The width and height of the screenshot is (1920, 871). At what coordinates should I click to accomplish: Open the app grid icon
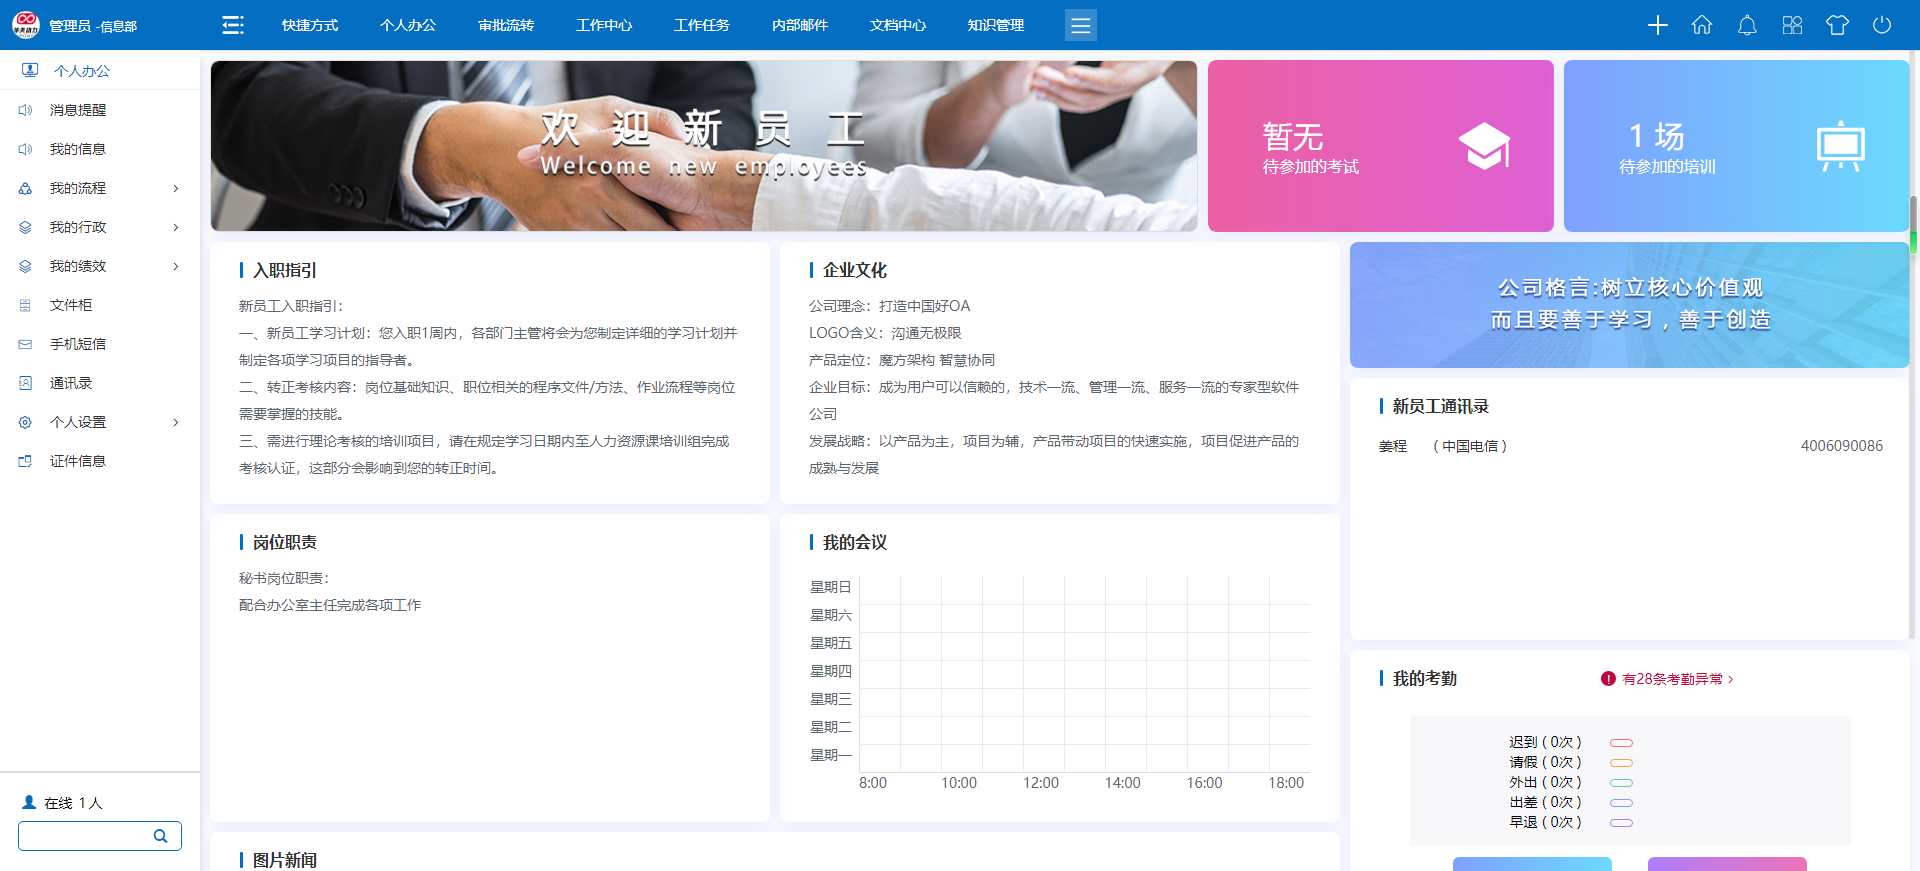1792,25
